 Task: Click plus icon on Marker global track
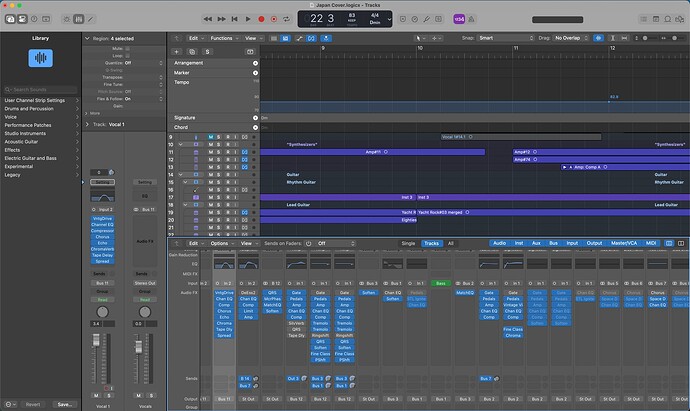(x=254, y=72)
